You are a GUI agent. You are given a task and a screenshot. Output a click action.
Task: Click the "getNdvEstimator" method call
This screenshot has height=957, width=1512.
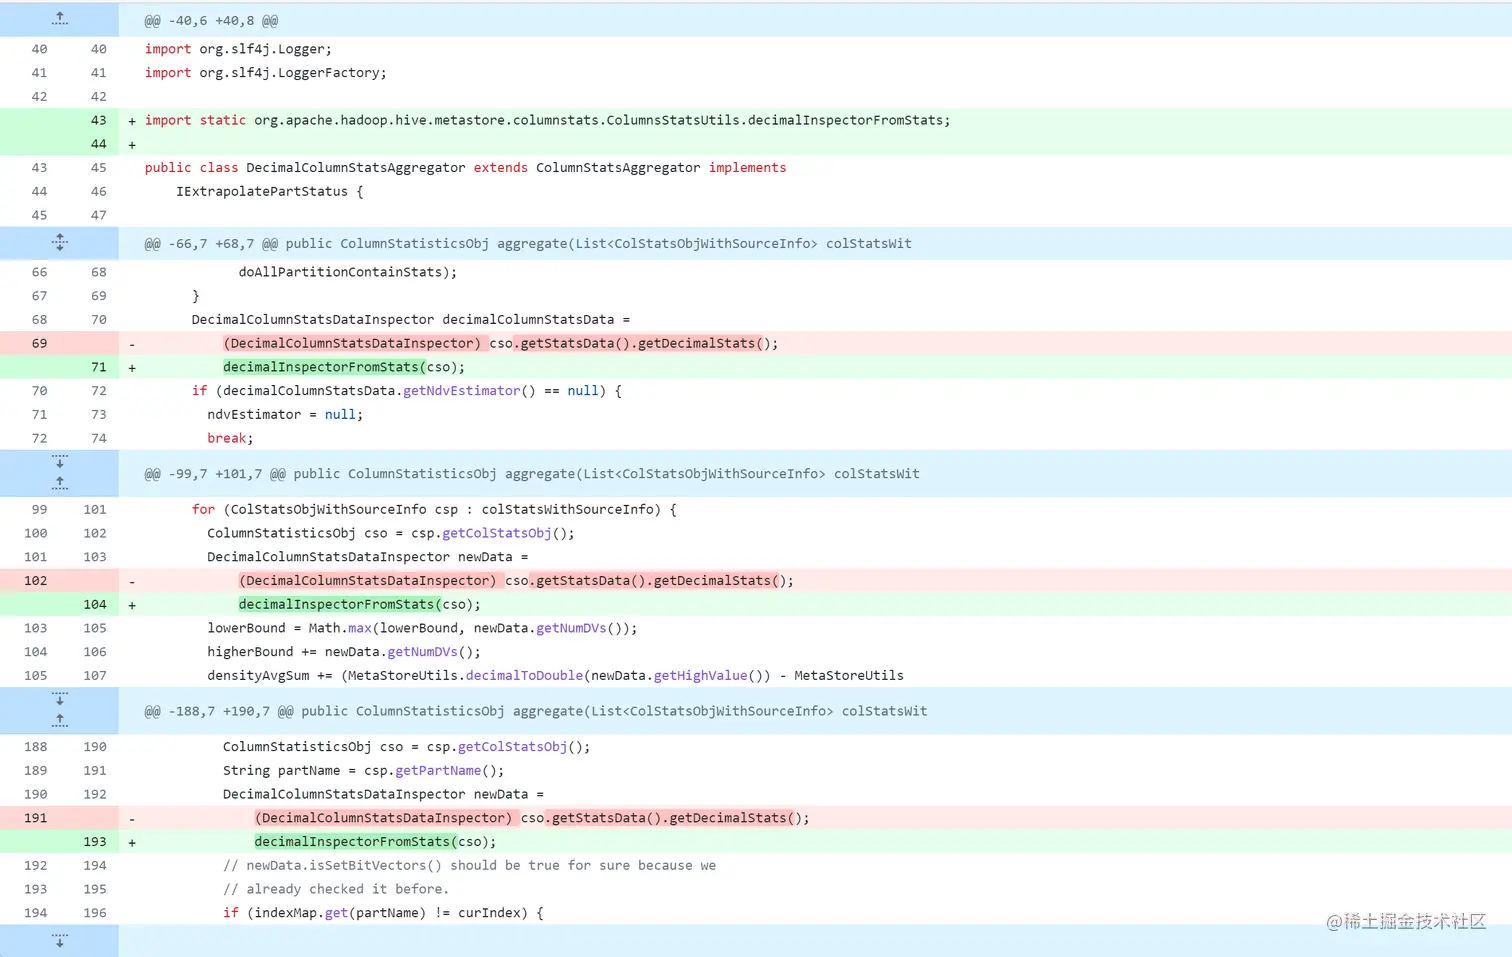(461, 391)
